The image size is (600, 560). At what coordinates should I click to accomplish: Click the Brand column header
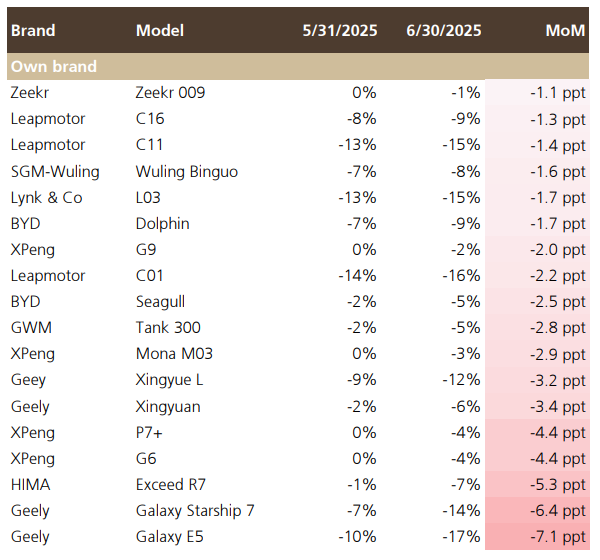(x=31, y=30)
